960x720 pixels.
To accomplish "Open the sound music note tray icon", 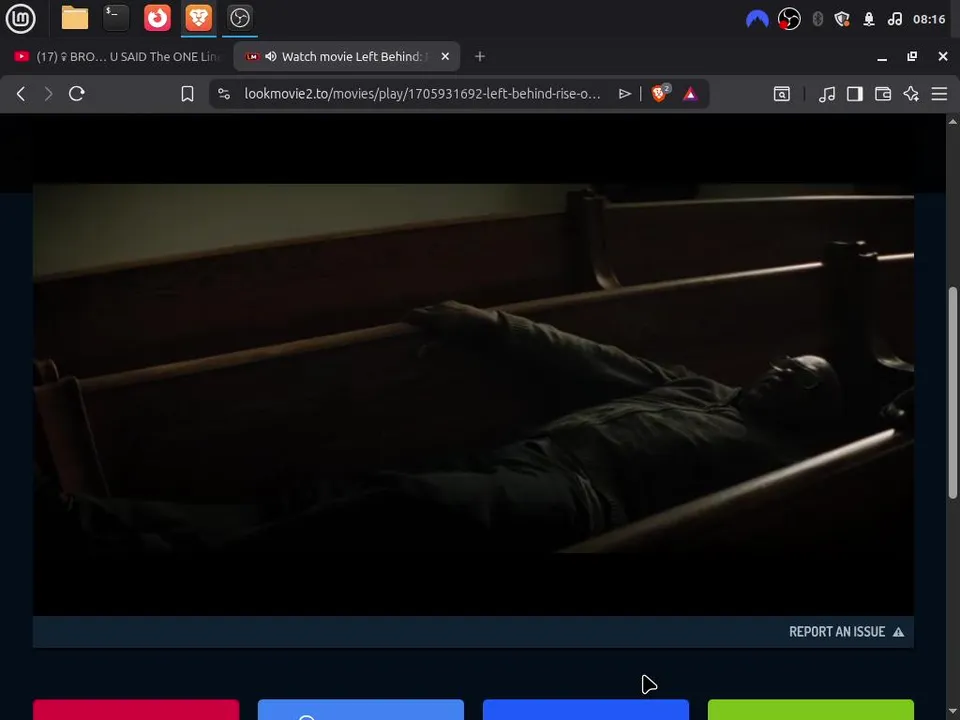I will pyautogui.click(x=894, y=20).
